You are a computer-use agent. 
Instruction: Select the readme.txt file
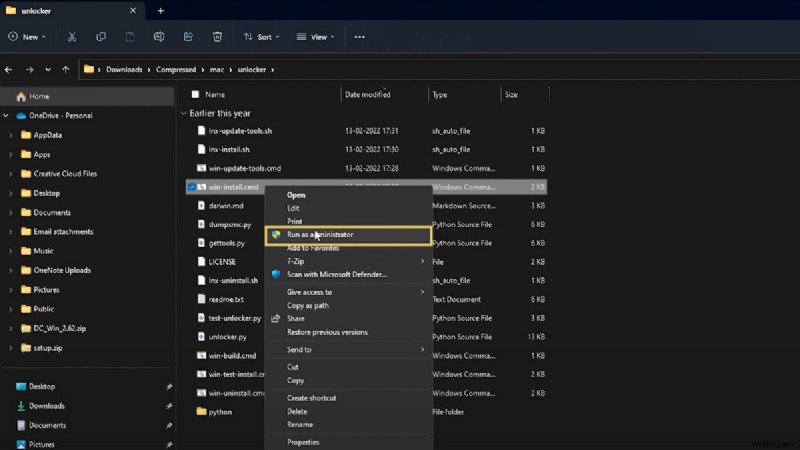pyautogui.click(x=226, y=299)
